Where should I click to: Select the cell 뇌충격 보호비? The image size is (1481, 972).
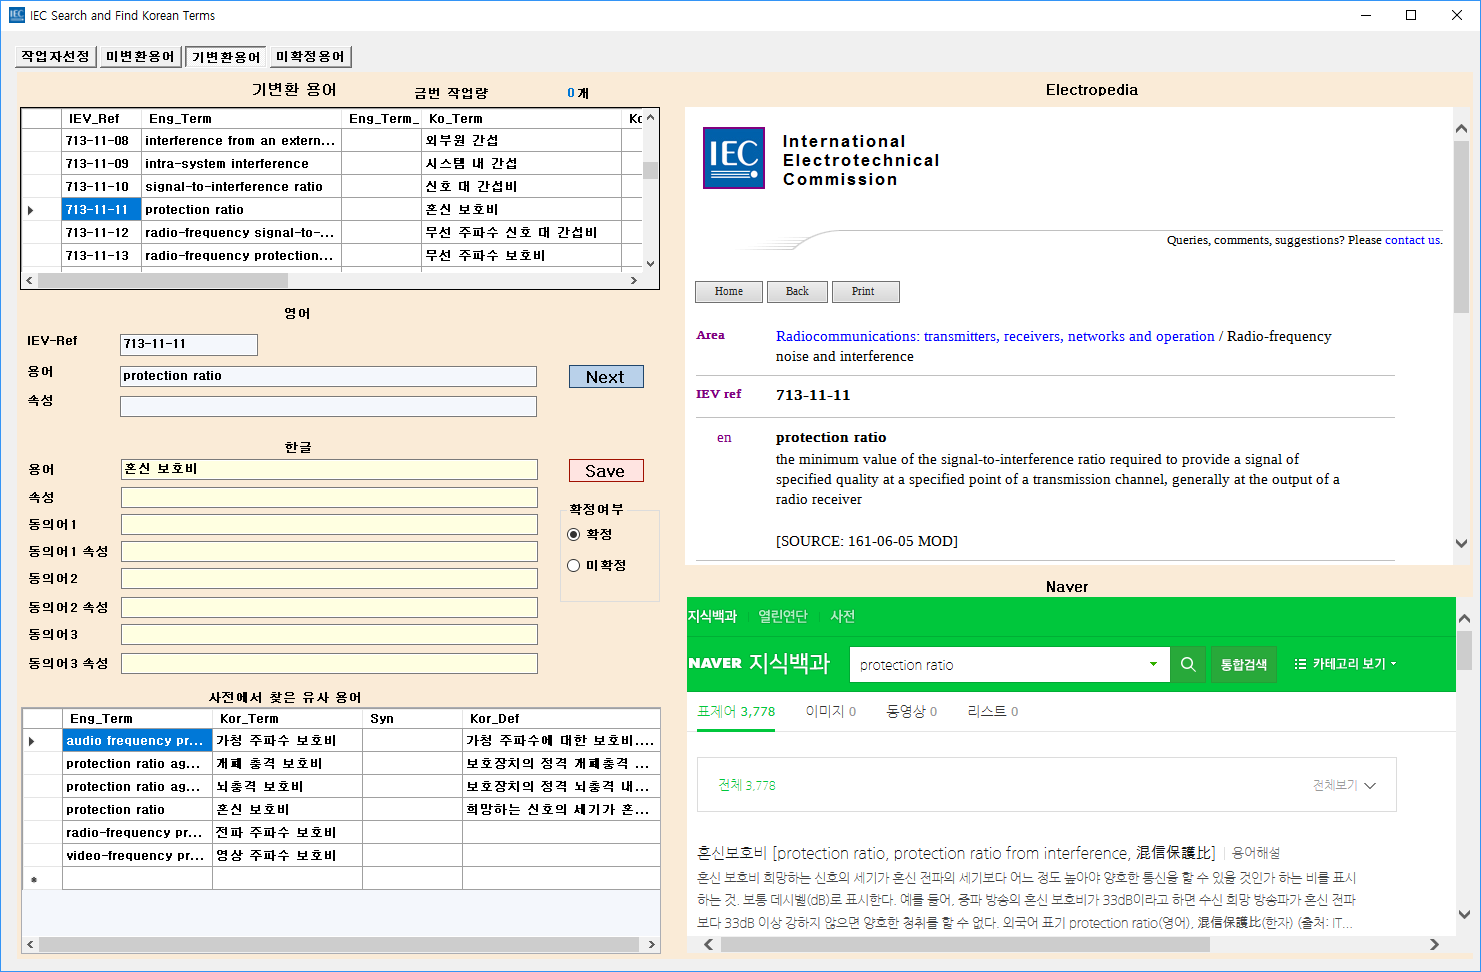pos(287,787)
